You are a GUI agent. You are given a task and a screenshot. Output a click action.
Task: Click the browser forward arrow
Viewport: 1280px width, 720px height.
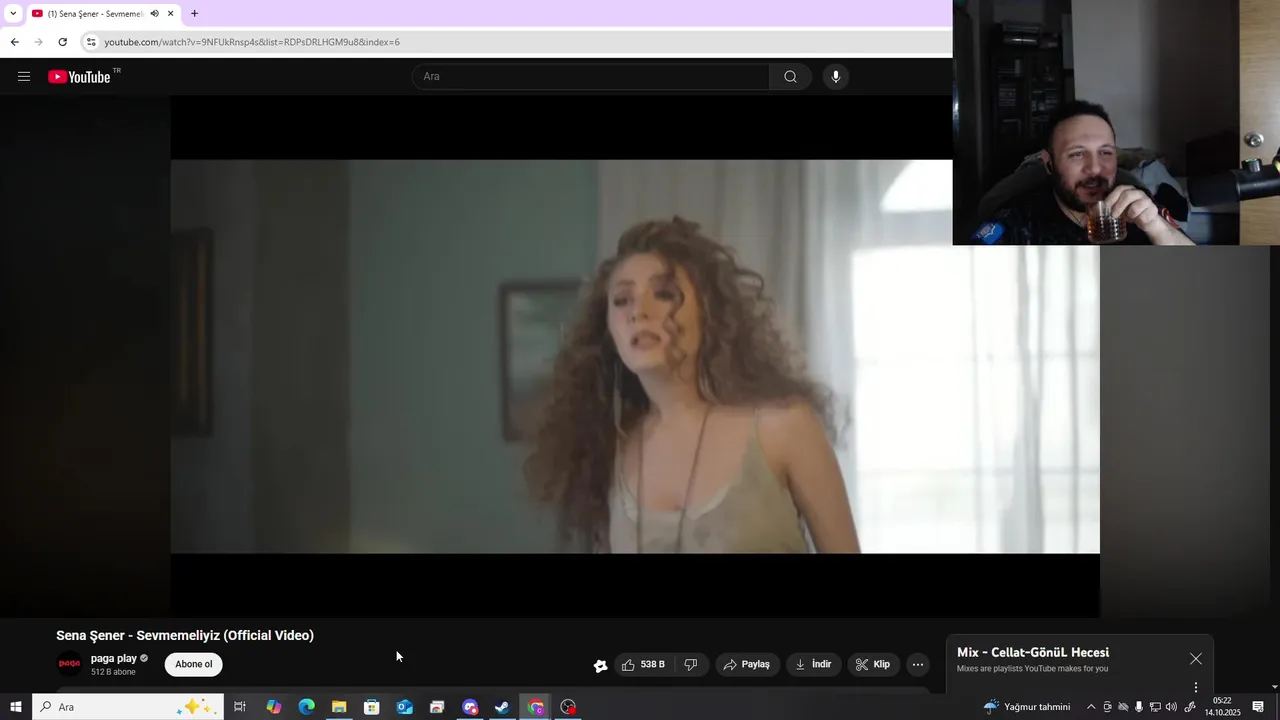click(38, 42)
